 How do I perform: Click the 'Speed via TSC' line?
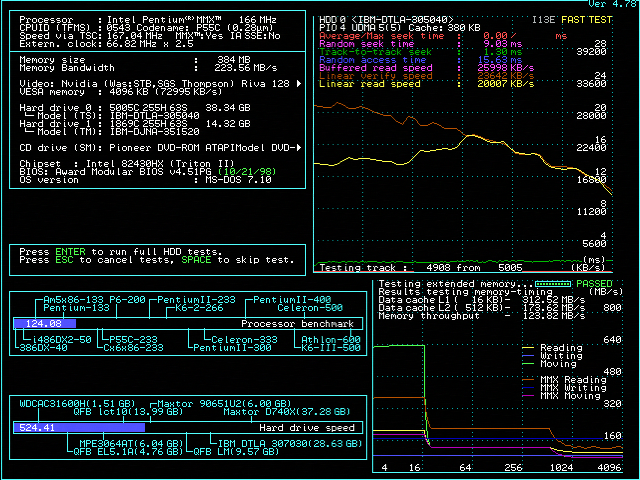pyautogui.click(x=149, y=36)
